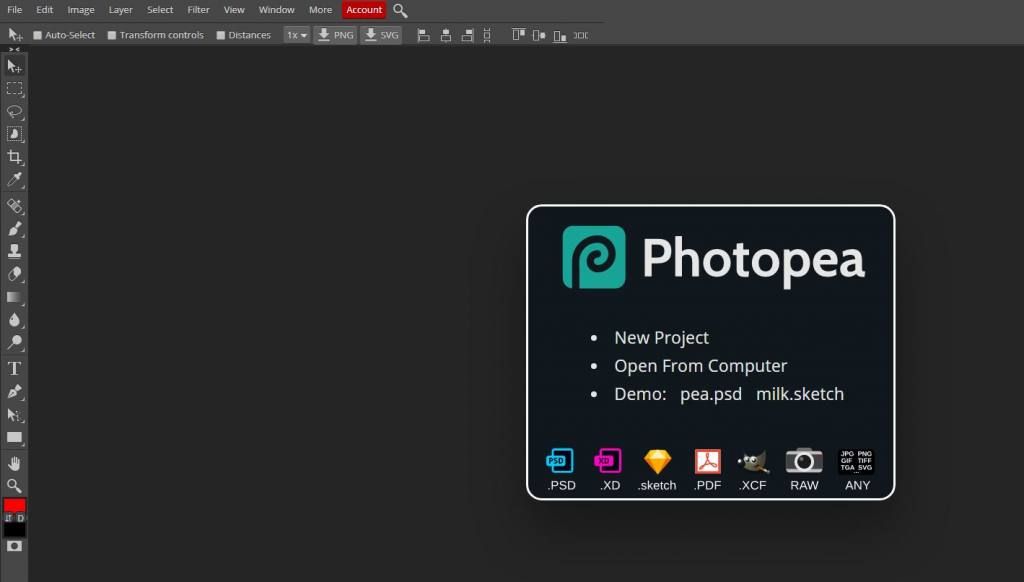This screenshot has height=582, width=1024.
Task: Select the Move tool
Action: (x=14, y=66)
